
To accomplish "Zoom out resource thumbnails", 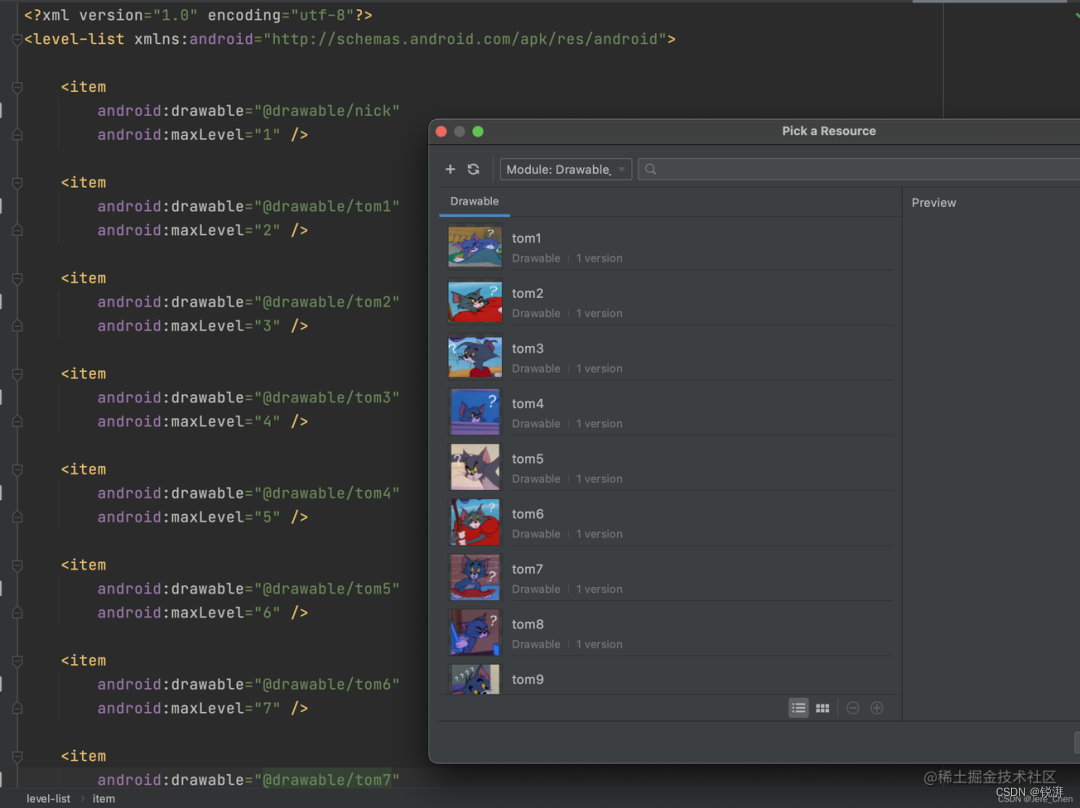I will tap(853, 708).
